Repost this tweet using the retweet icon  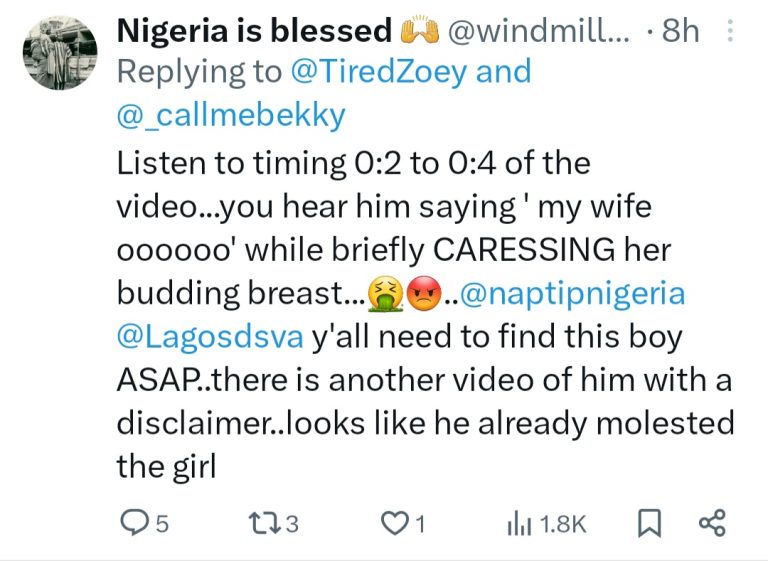pyautogui.click(x=261, y=523)
